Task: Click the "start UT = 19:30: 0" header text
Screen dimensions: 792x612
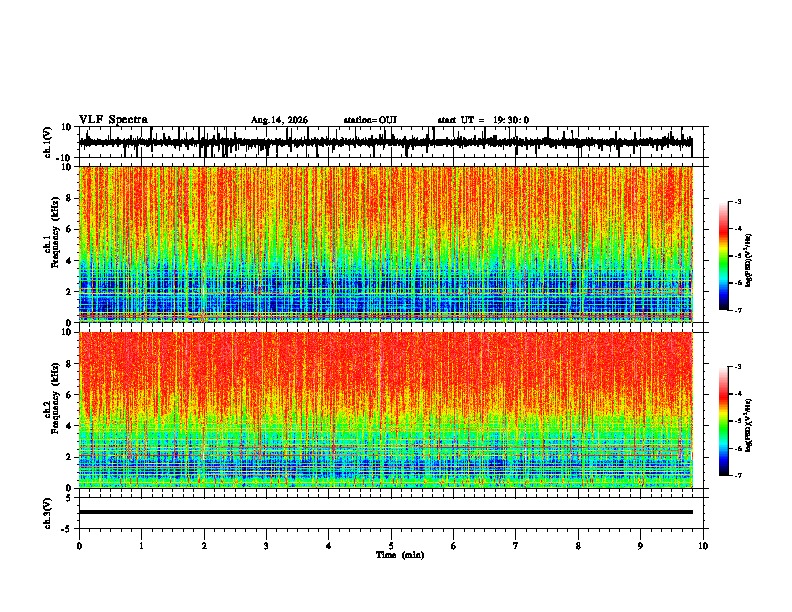Action: pos(483,120)
